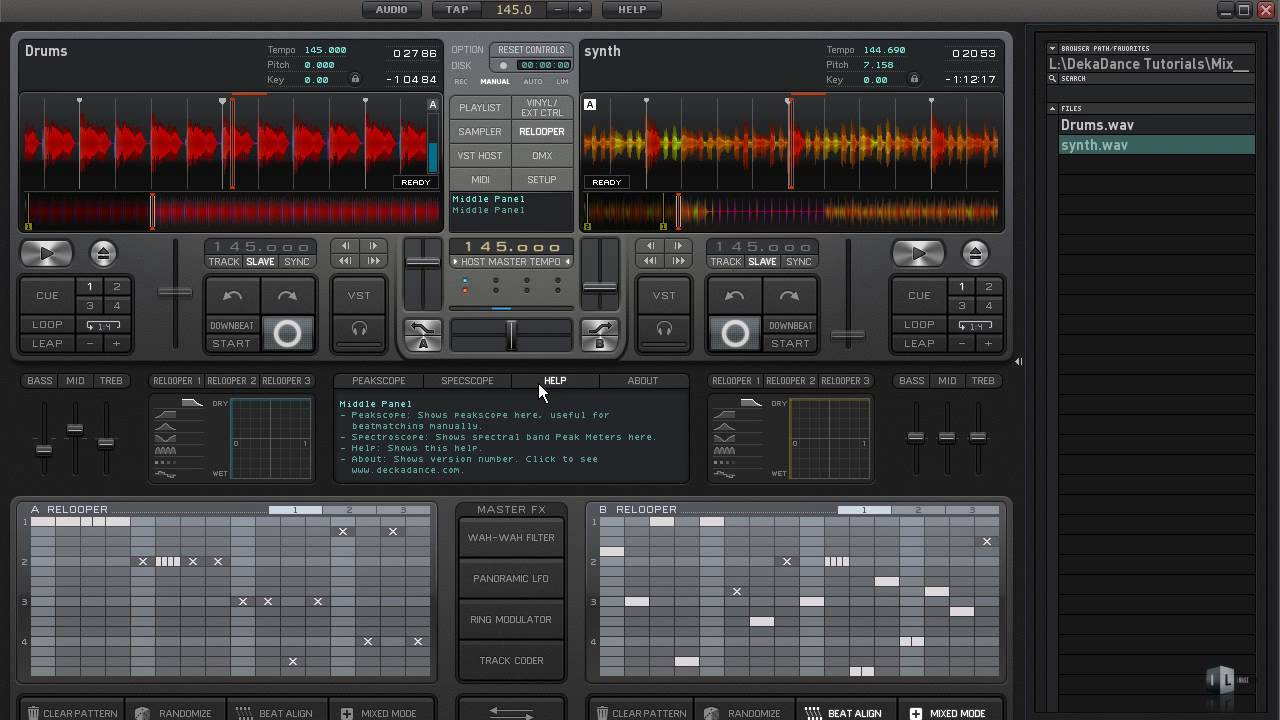1280x720 pixels.
Task: Randomize the B Relooper pattern
Action: pos(745,713)
